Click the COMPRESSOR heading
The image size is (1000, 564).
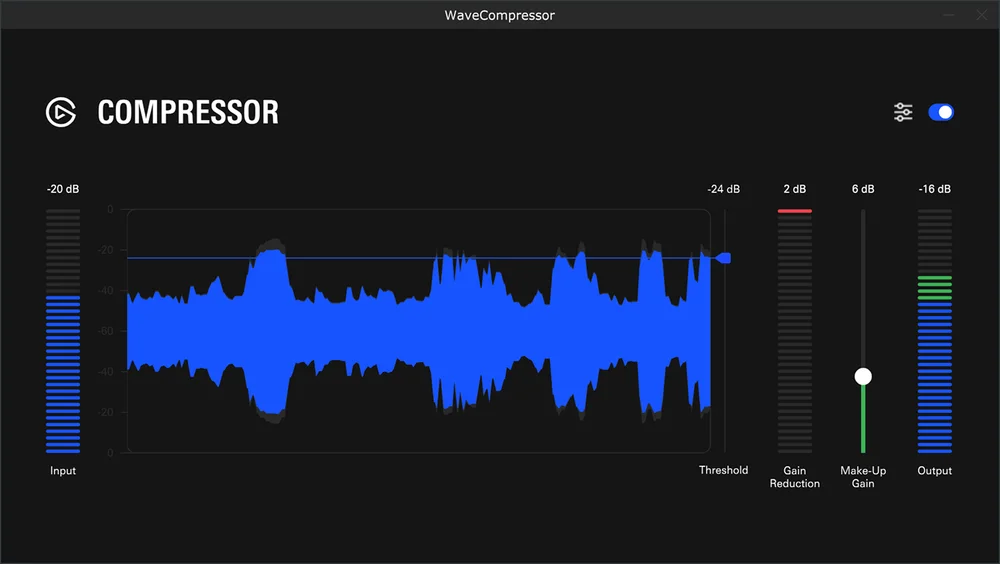(x=188, y=112)
